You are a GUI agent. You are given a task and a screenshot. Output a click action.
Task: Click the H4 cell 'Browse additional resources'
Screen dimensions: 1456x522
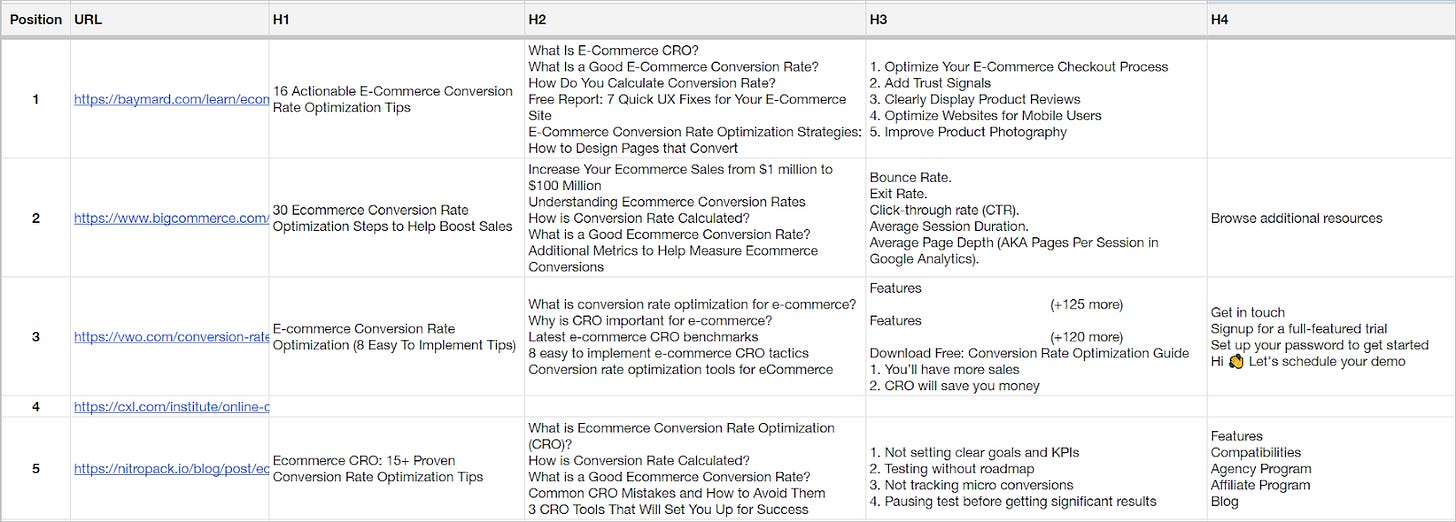pyautogui.click(x=1332, y=218)
